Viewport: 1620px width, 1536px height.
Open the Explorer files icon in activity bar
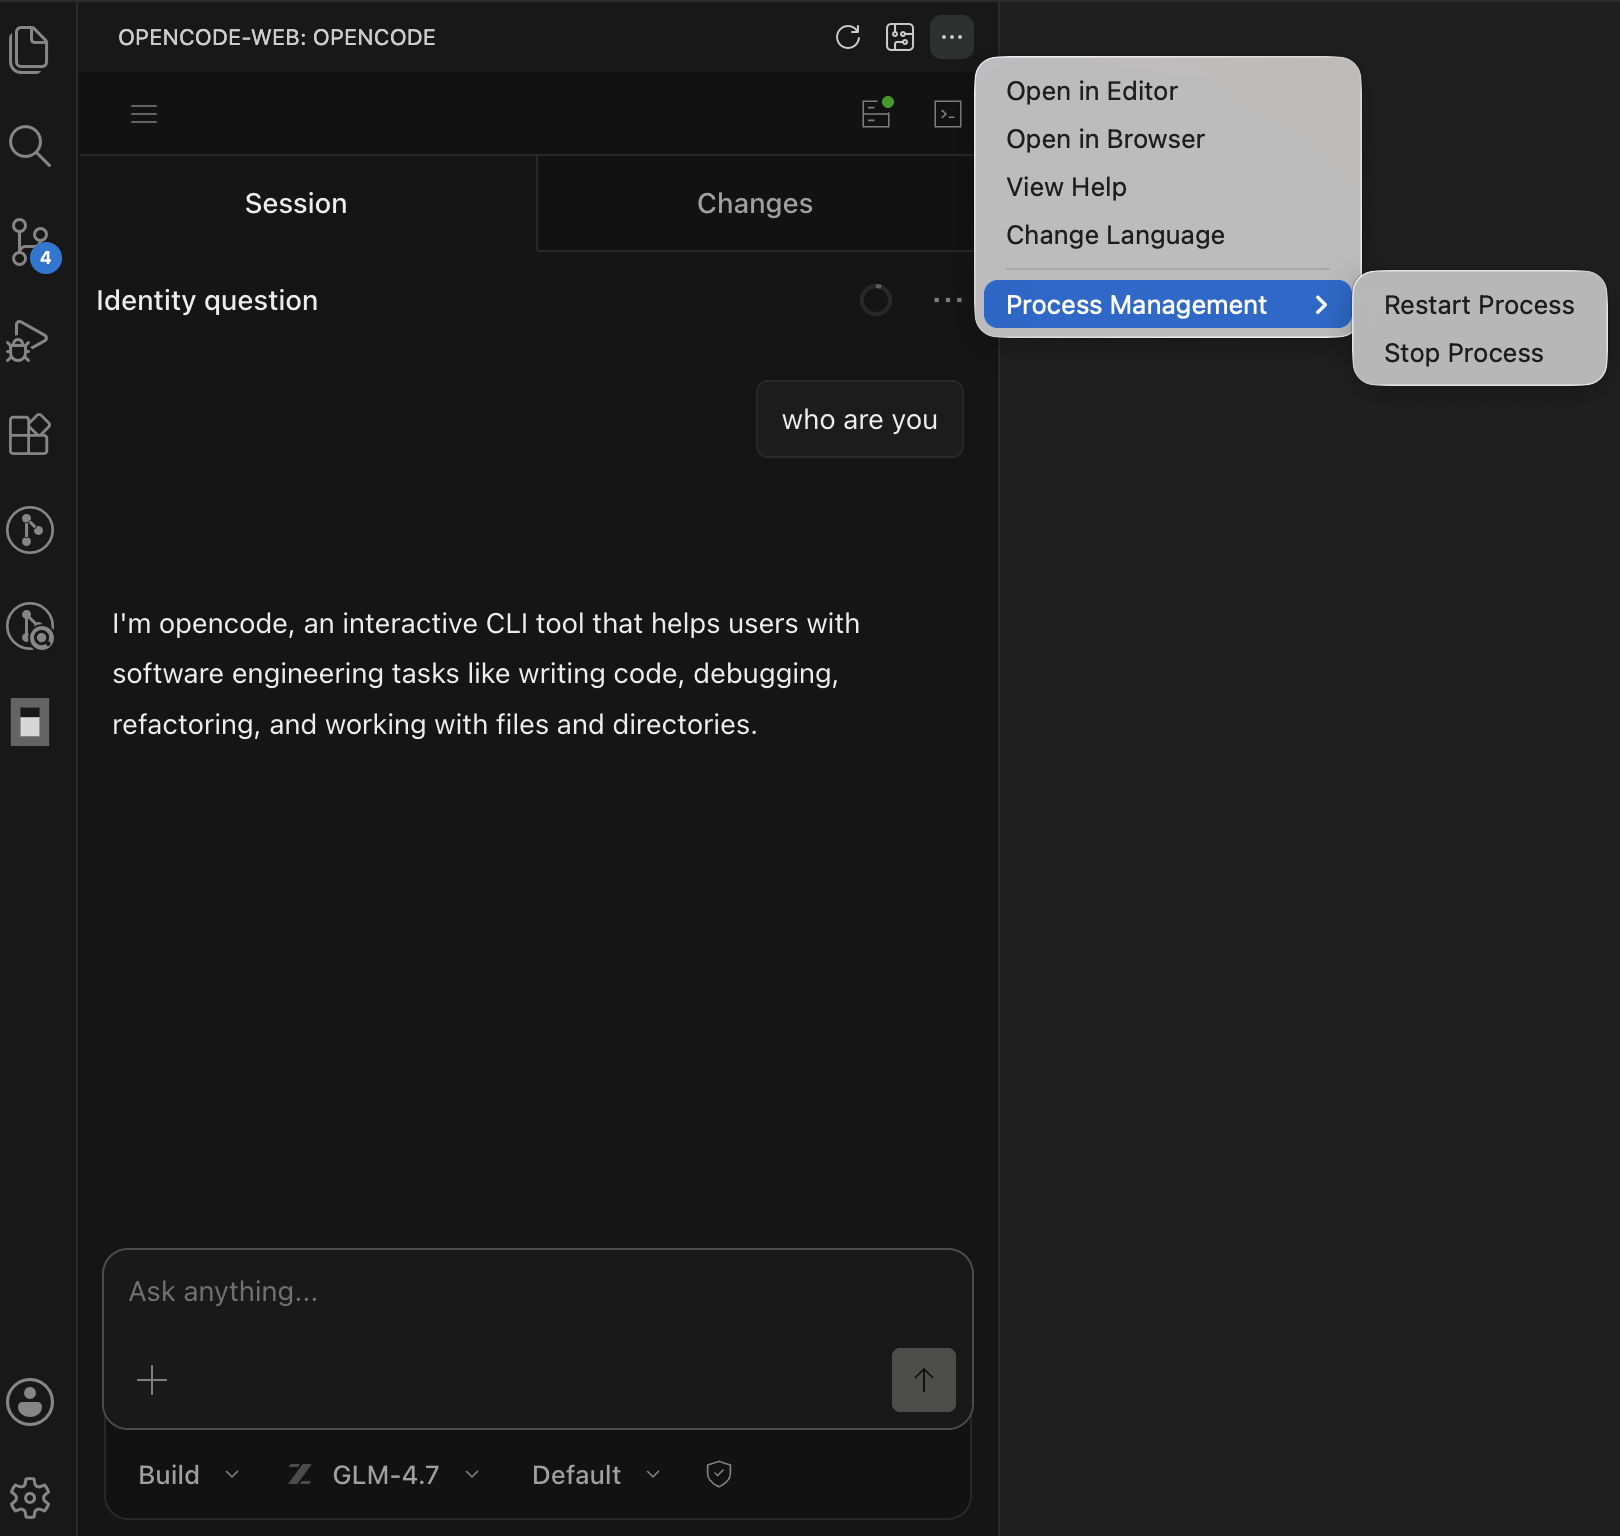29,49
